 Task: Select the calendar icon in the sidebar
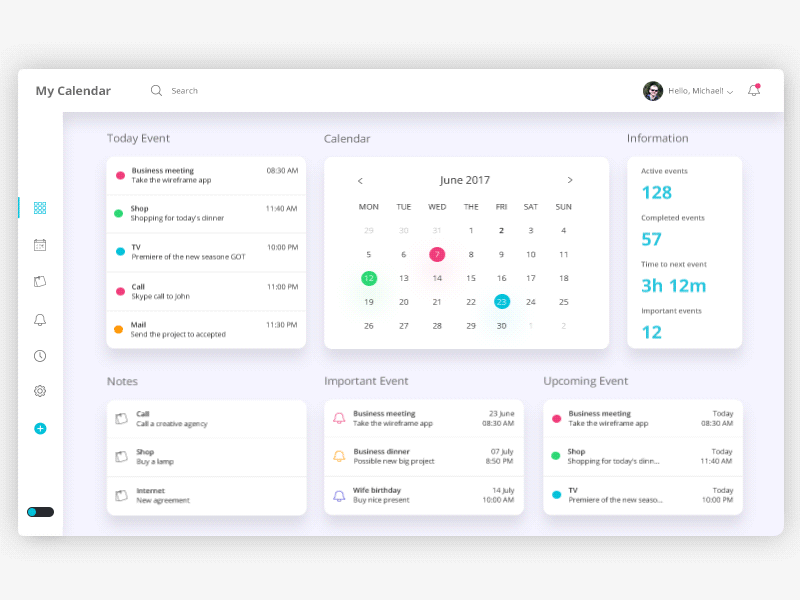click(39, 245)
